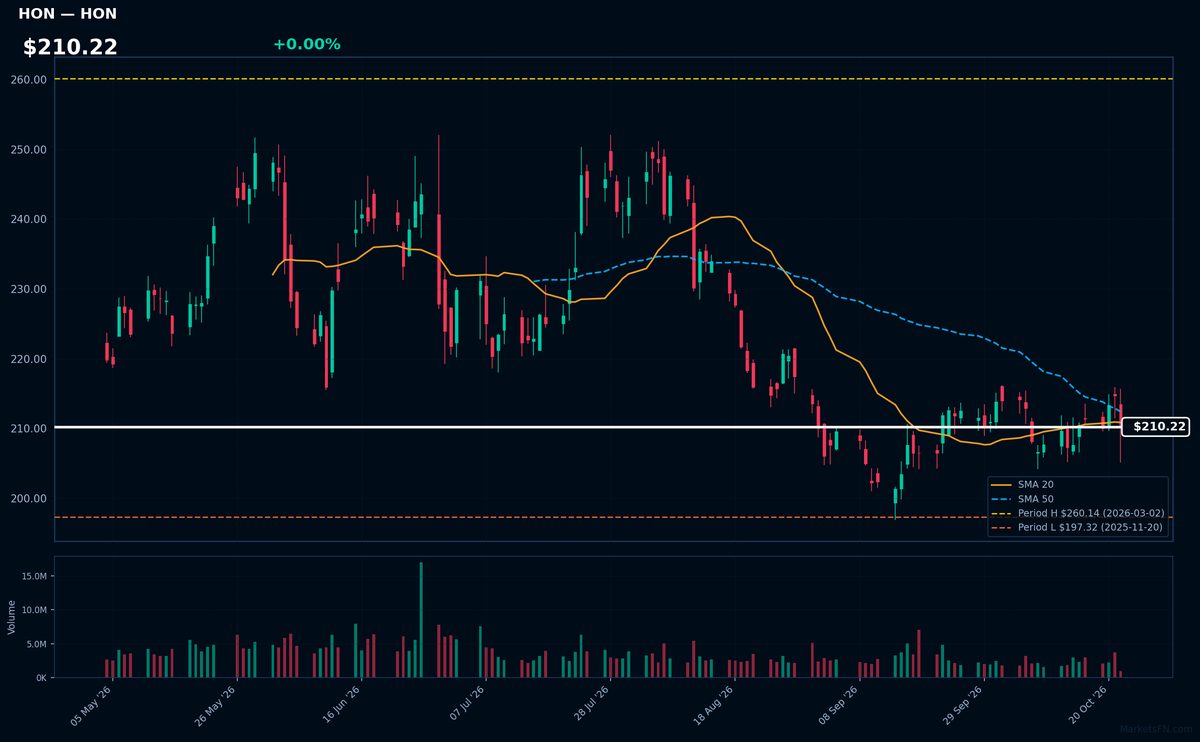Pick the 28 Jul '26 date label
Viewport: 1200px width, 742px height.
590,705
